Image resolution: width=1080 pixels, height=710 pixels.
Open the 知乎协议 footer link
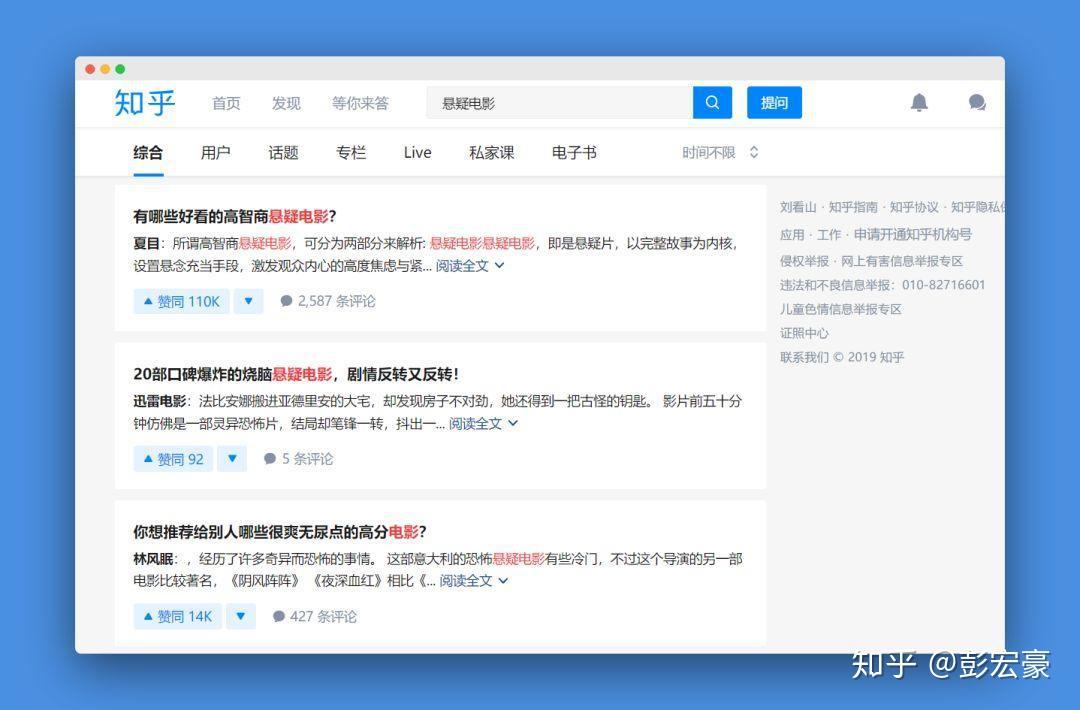tap(914, 207)
